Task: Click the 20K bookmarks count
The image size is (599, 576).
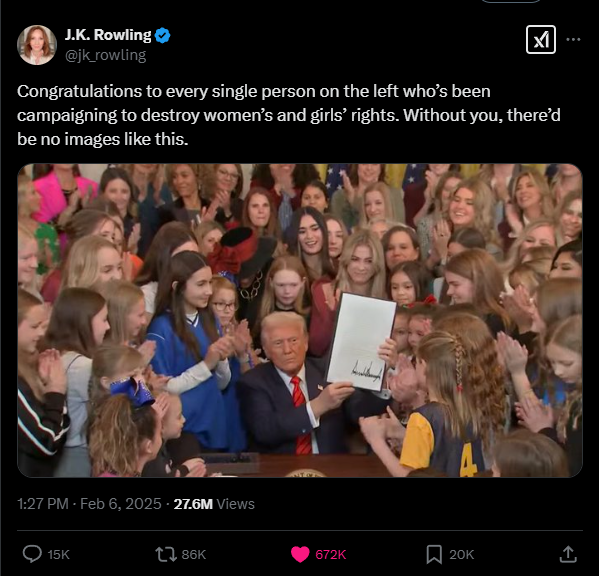Action: [461, 555]
